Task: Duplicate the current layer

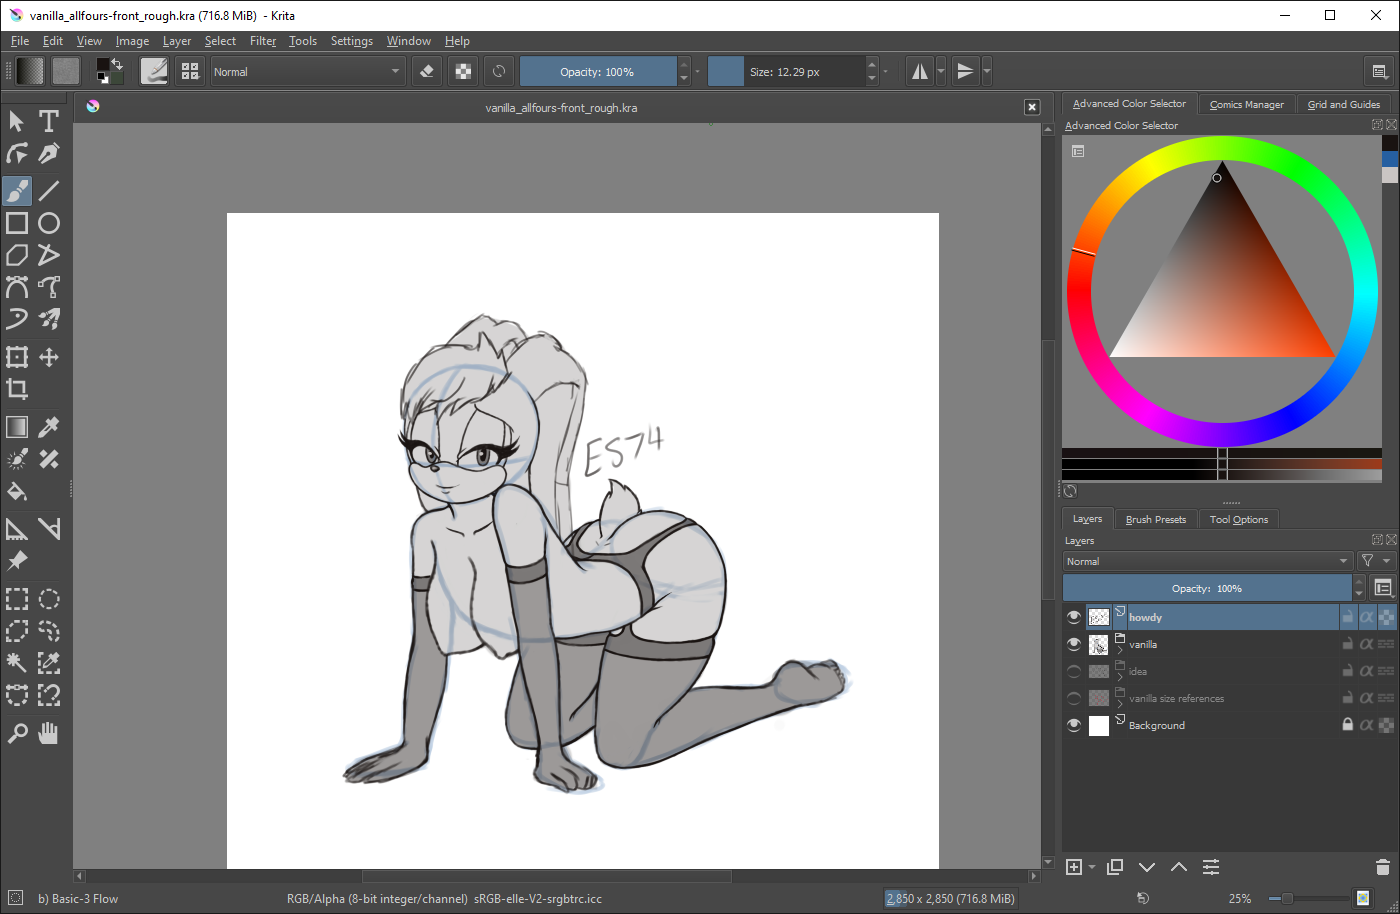Action: click(x=1115, y=867)
